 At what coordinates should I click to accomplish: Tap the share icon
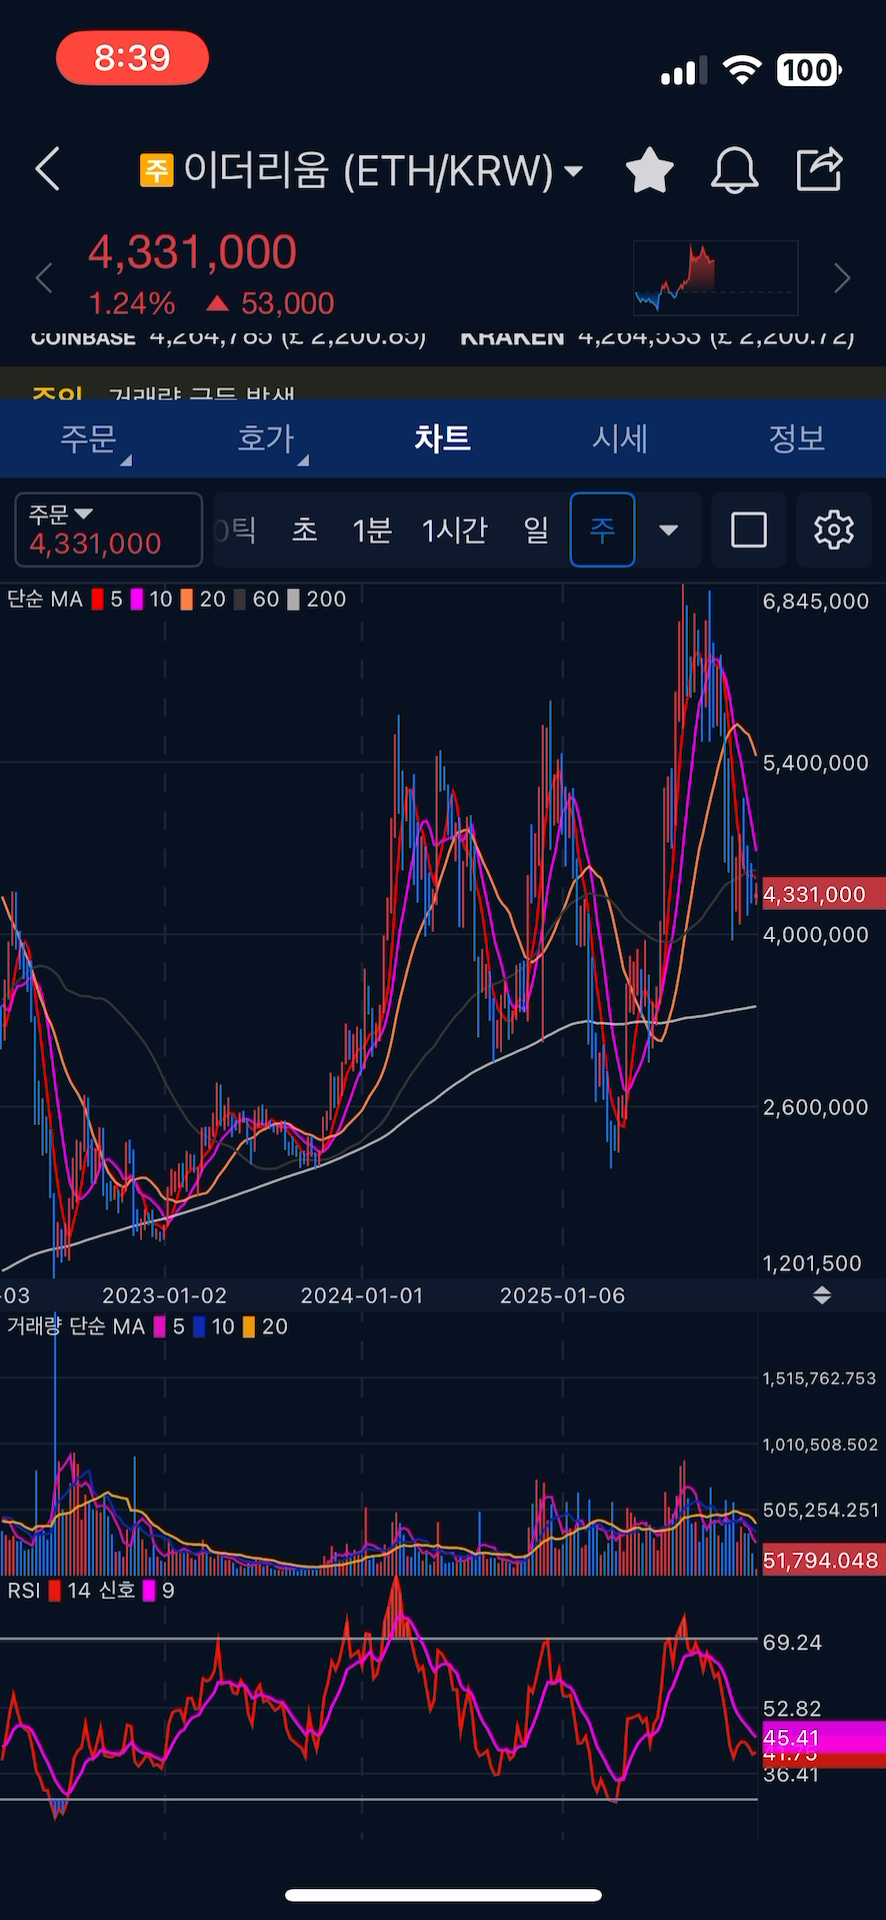[x=819, y=169]
